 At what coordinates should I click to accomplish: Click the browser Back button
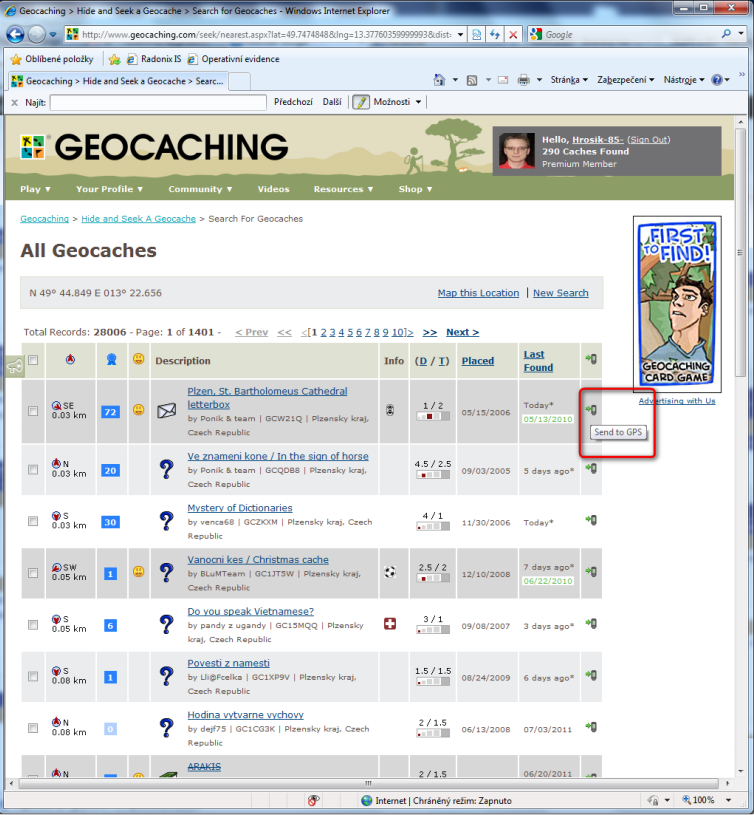click(x=15, y=34)
